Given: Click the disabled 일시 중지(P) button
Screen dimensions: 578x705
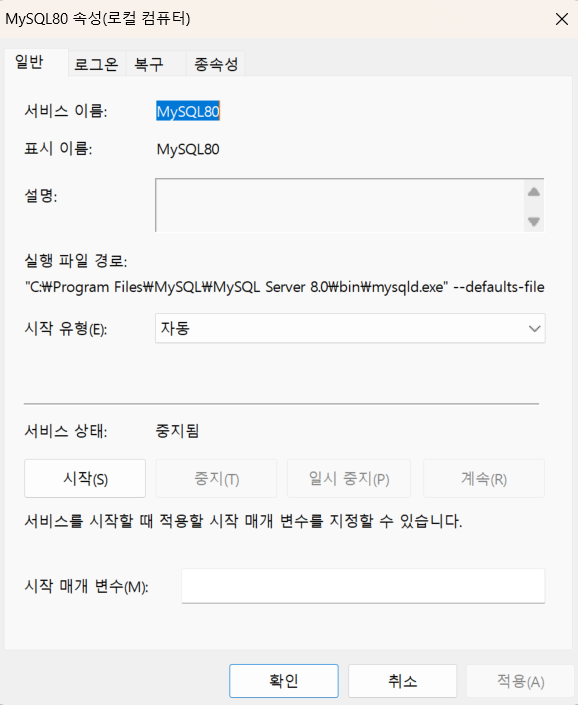Looking at the screenshot, I should click(349, 478).
